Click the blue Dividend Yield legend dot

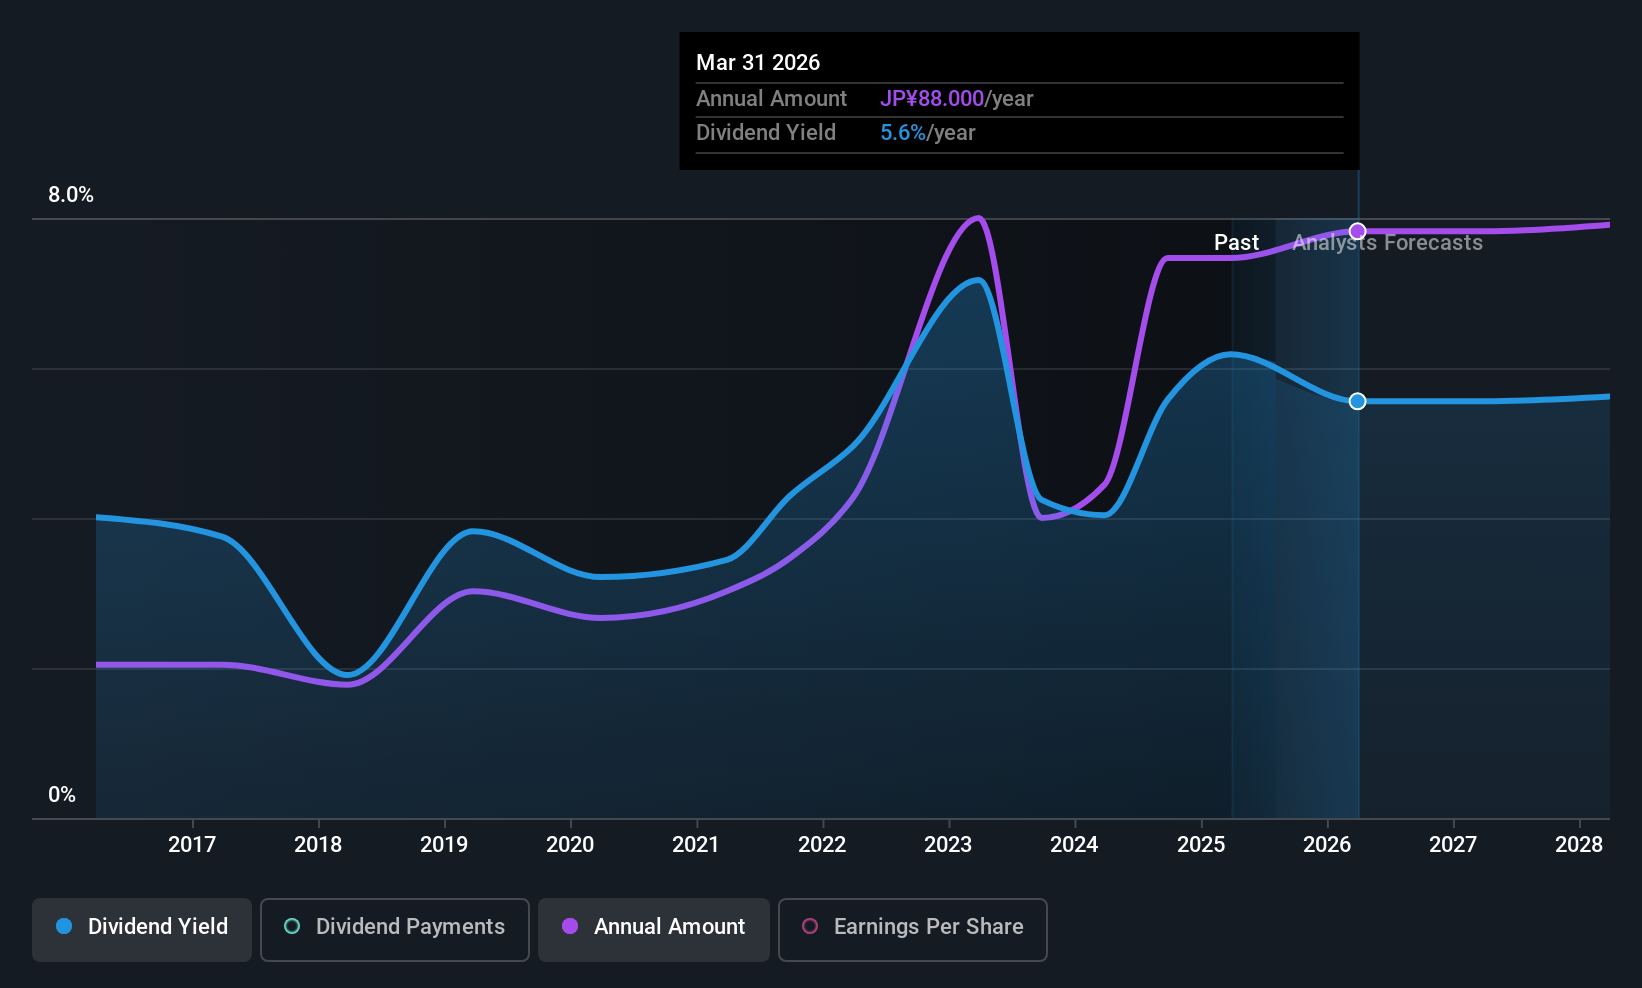point(64,927)
